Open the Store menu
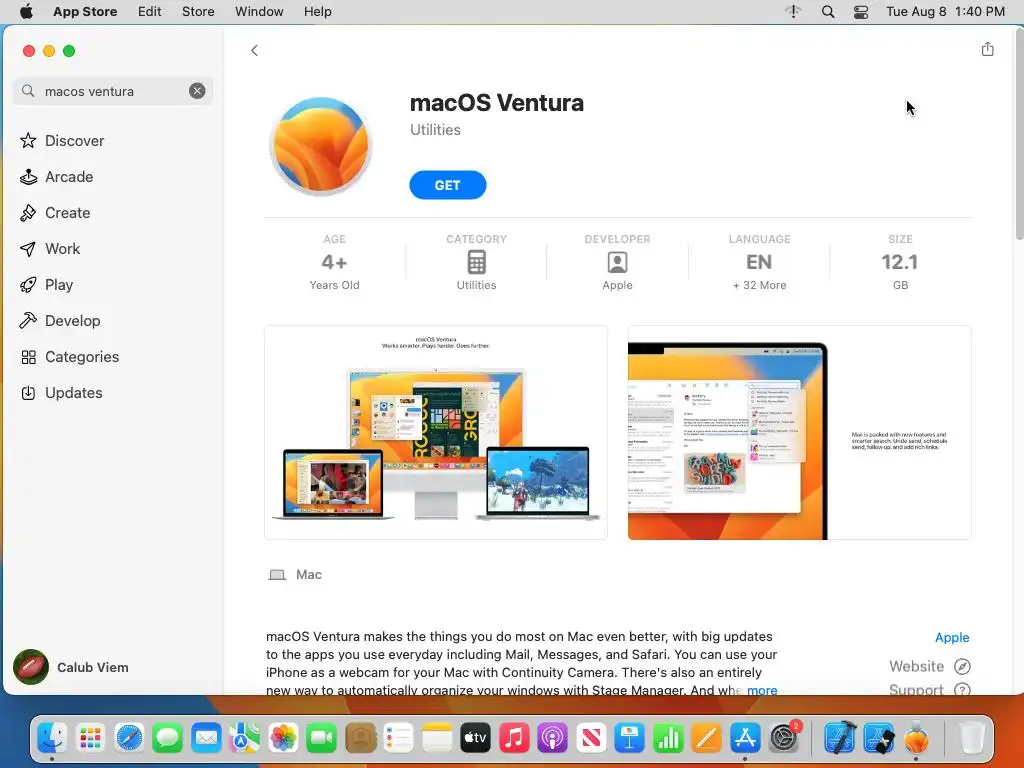 198,11
